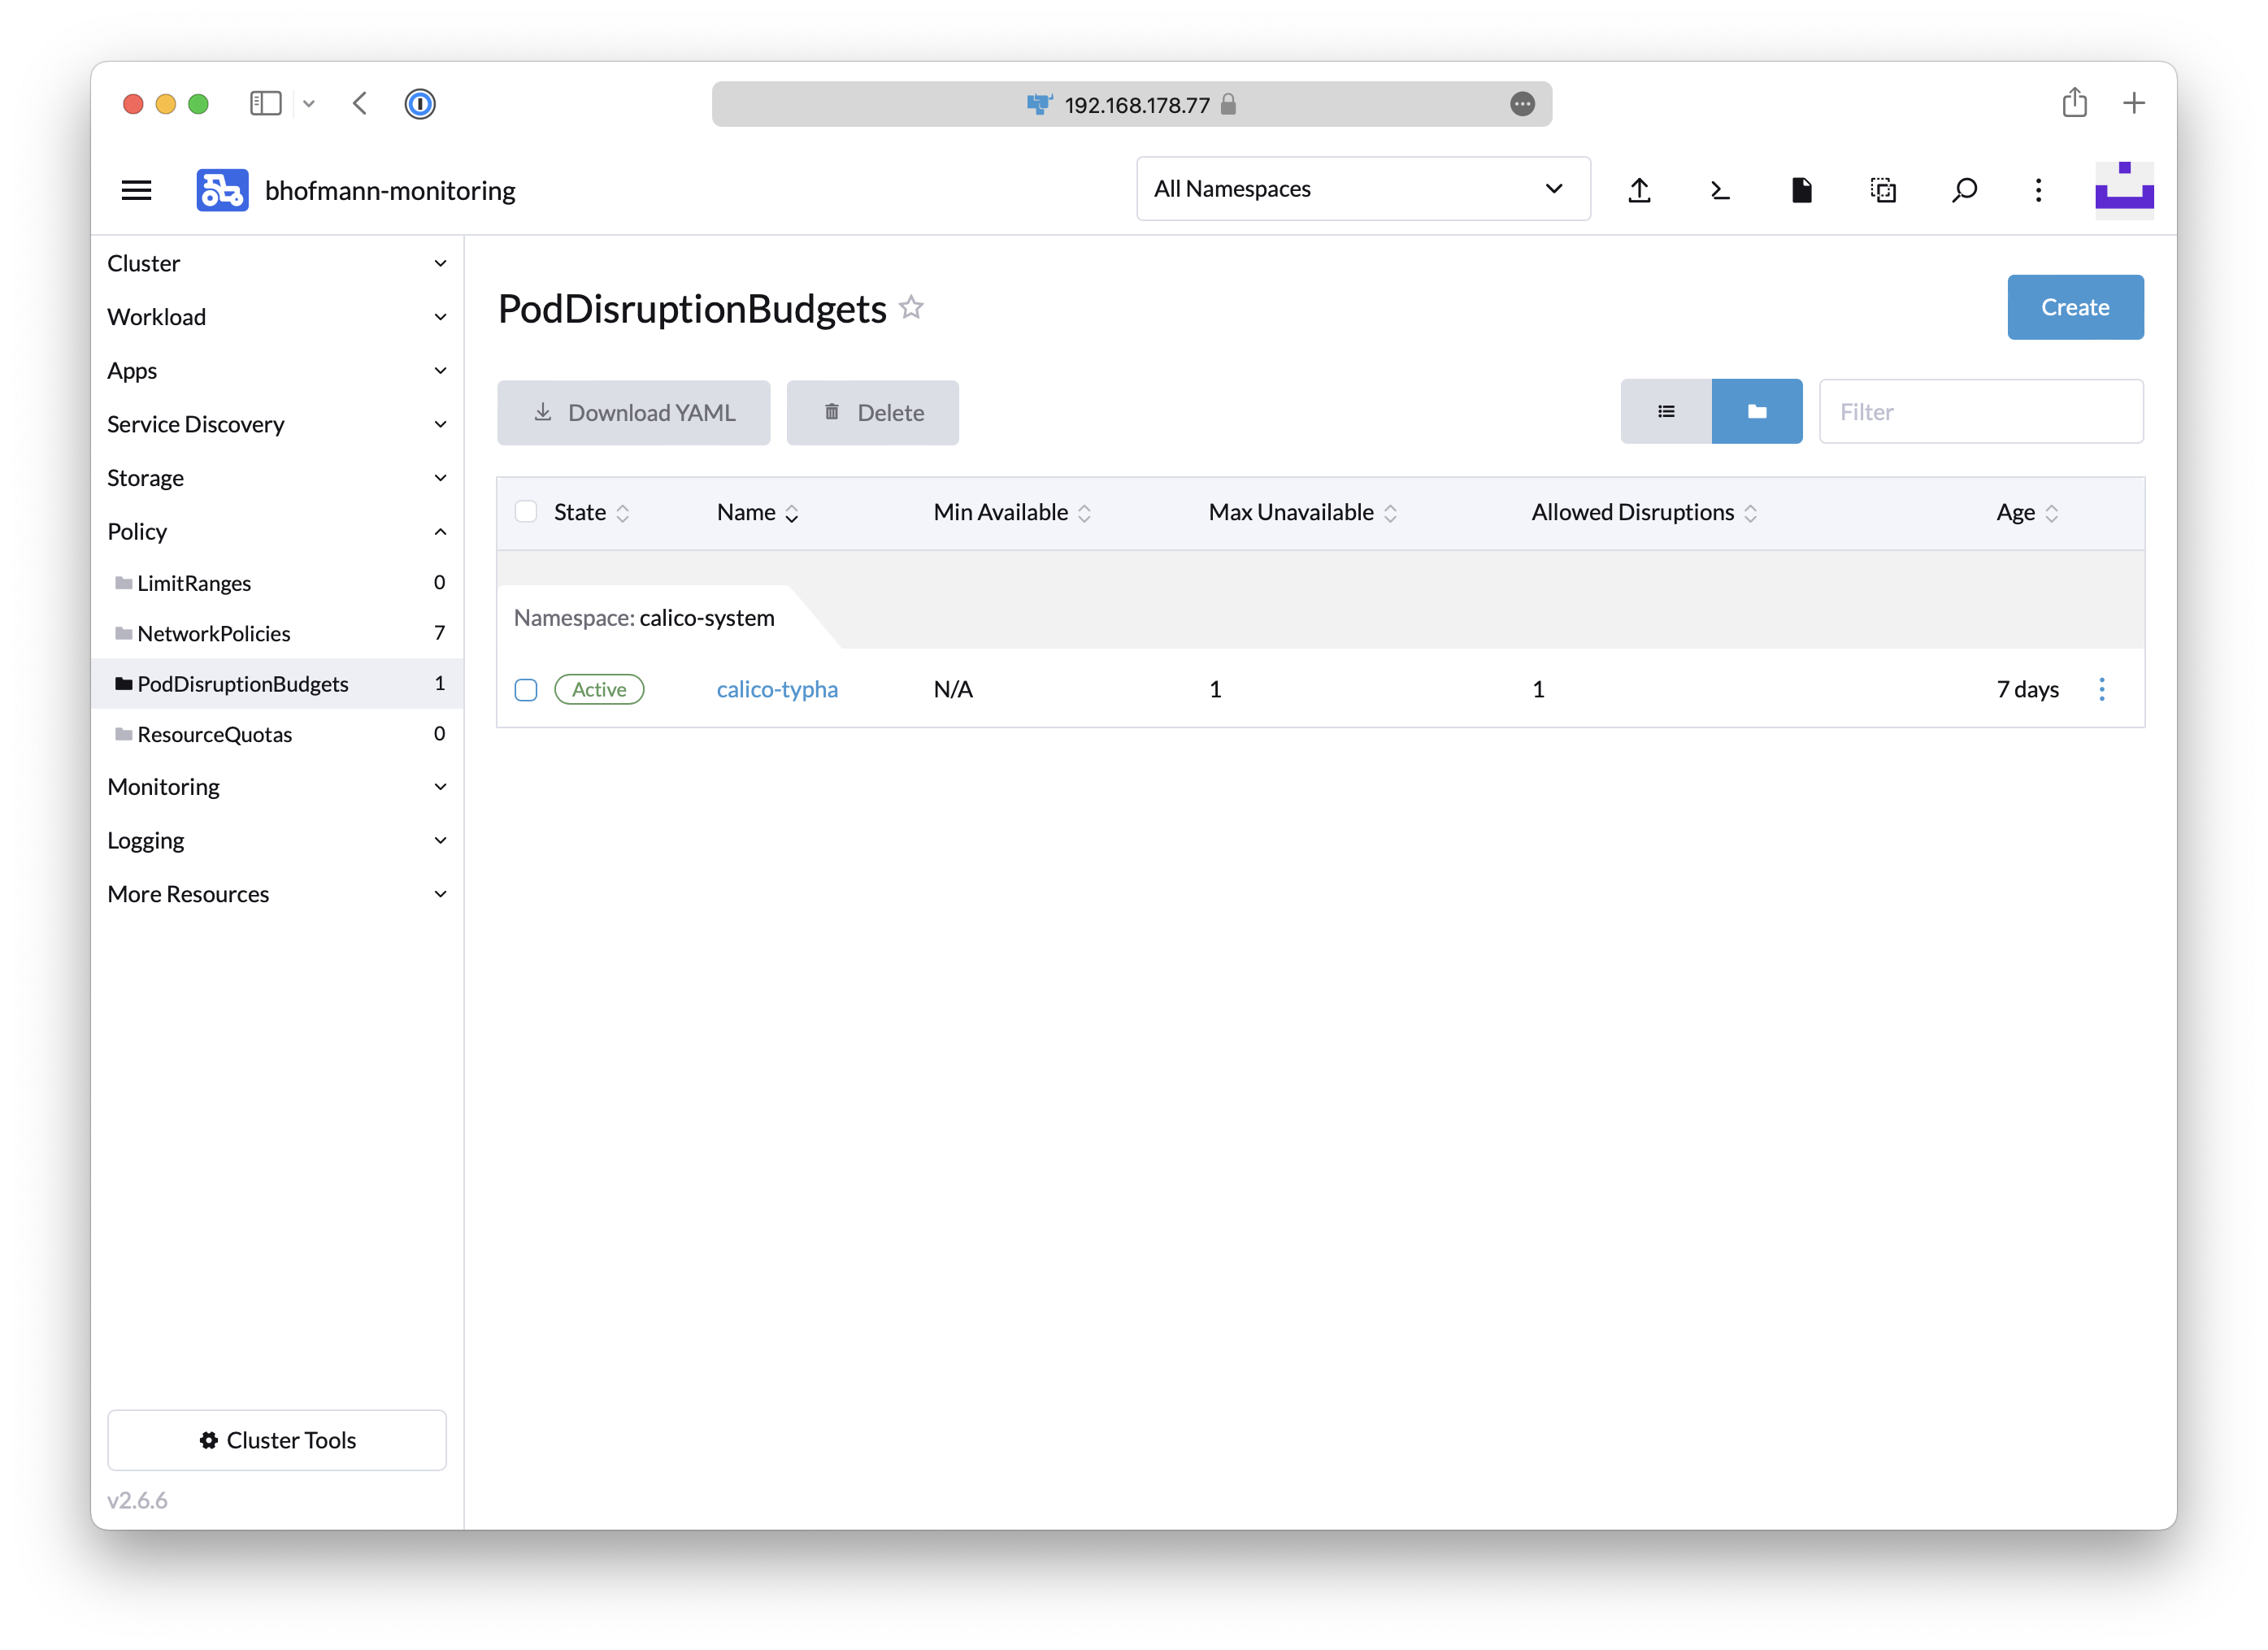The width and height of the screenshot is (2268, 1650).
Task: Click the v2.6.6 version label
Action: [x=137, y=1500]
